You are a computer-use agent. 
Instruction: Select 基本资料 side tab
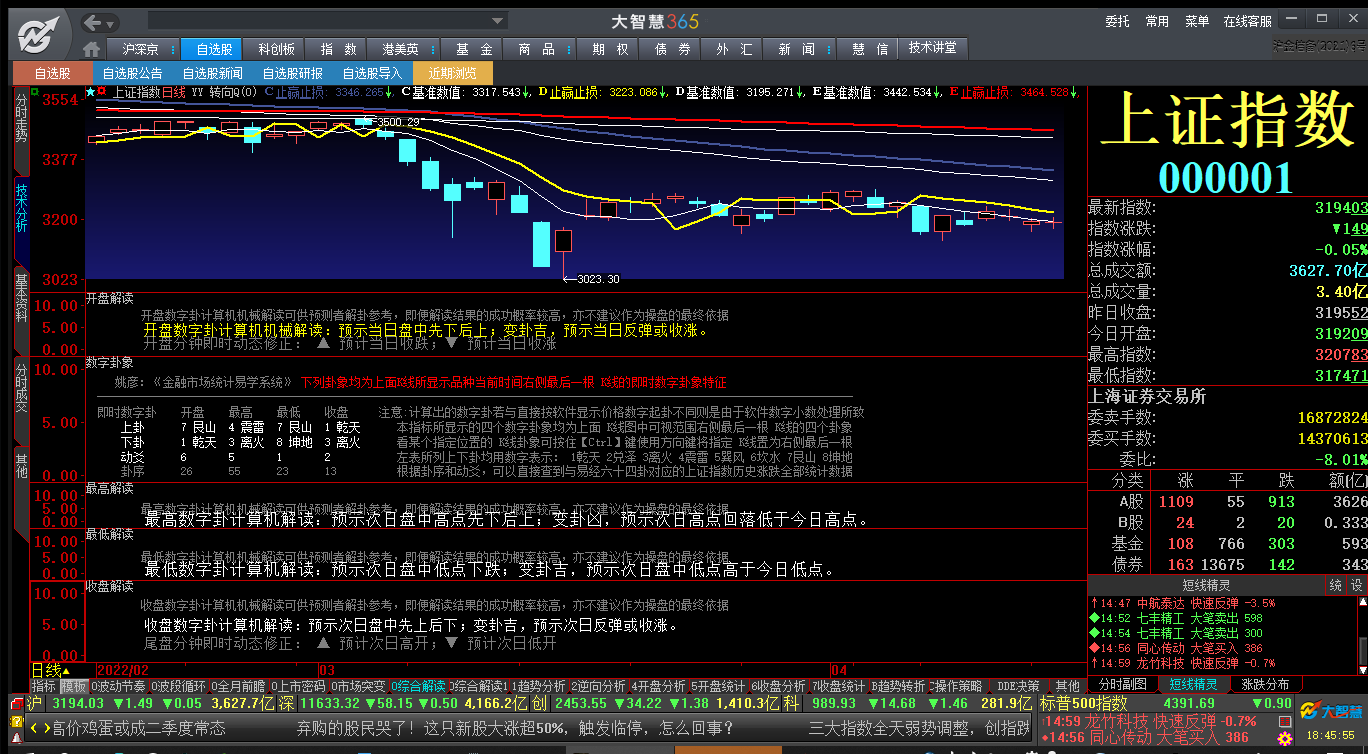click(x=22, y=310)
